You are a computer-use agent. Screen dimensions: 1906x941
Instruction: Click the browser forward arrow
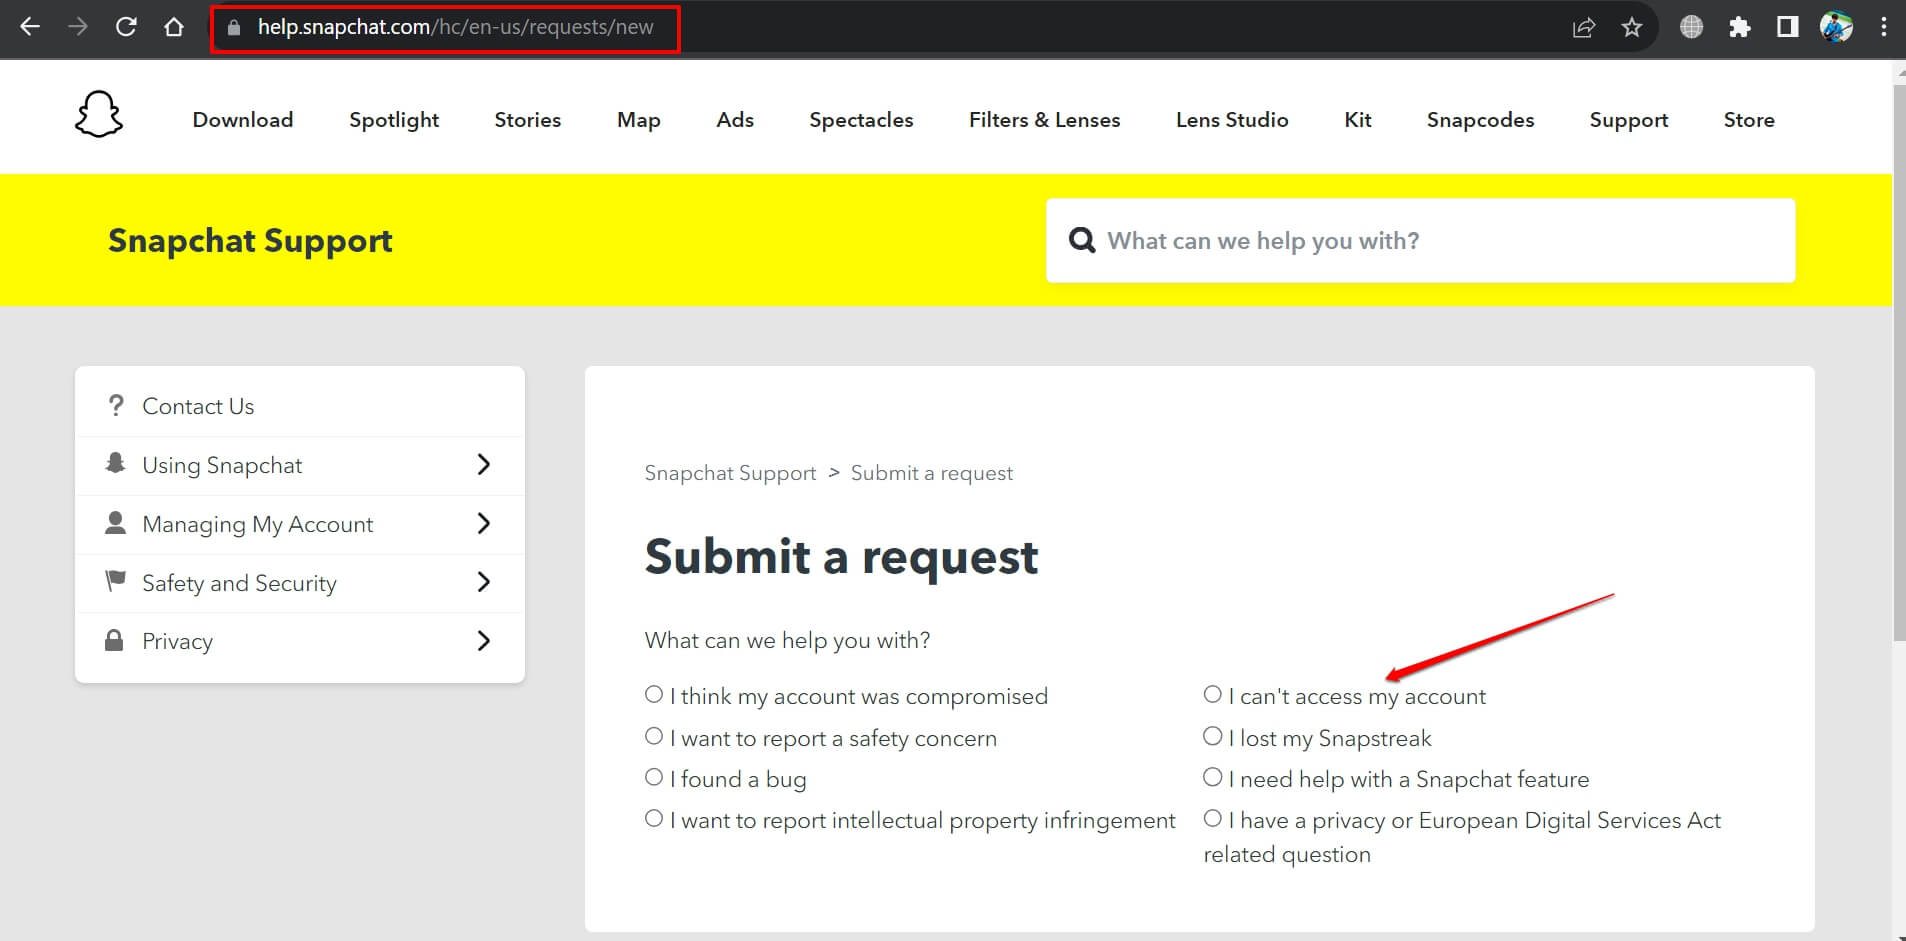[77, 27]
